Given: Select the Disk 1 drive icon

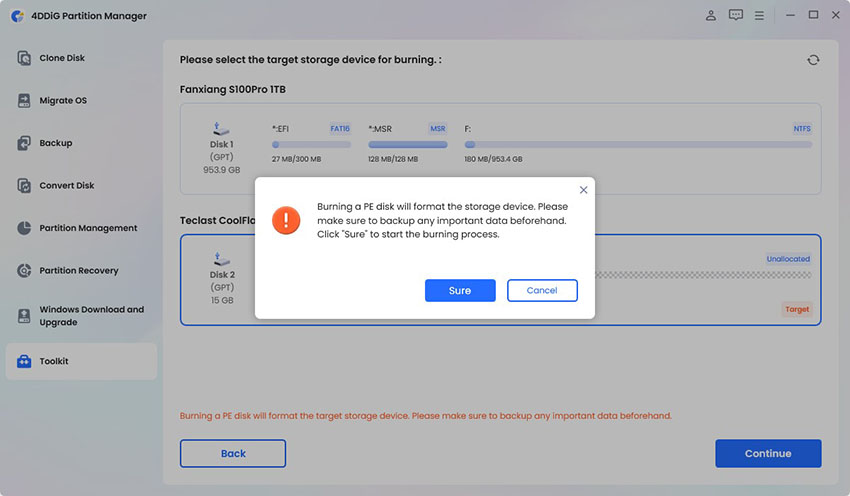Looking at the screenshot, I should (x=221, y=129).
